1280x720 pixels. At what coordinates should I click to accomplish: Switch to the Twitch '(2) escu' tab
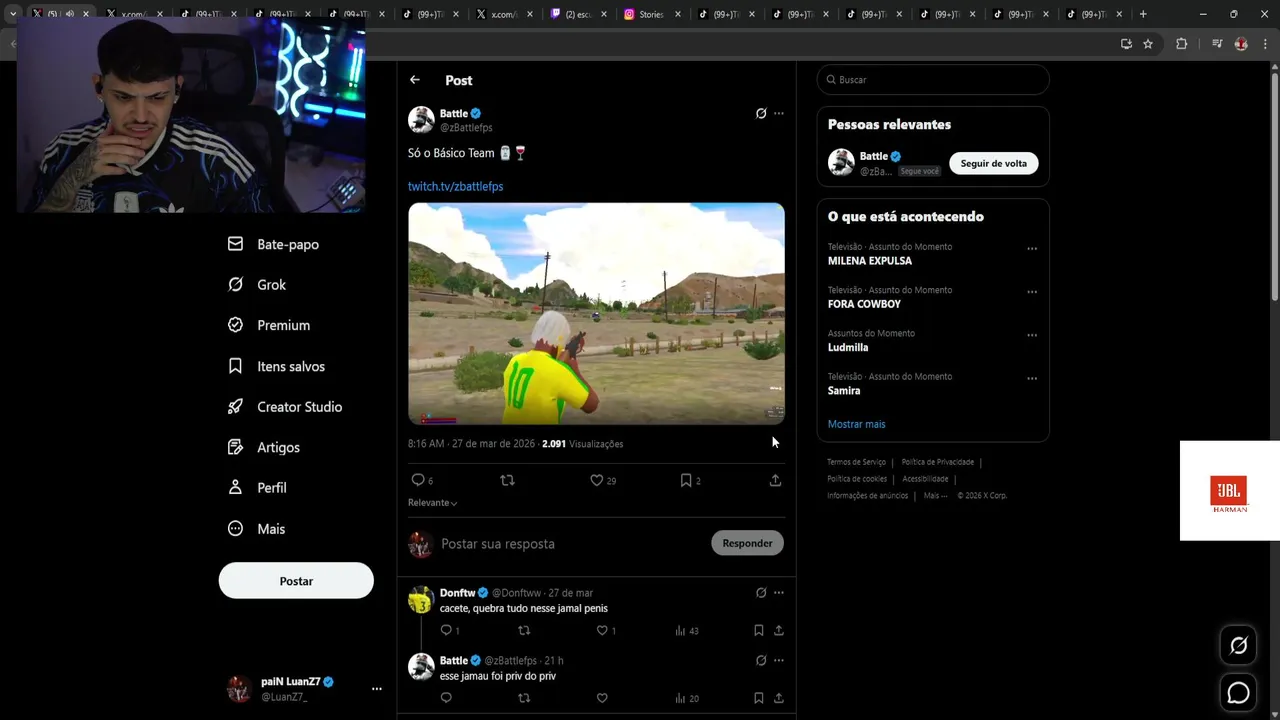pyautogui.click(x=577, y=14)
